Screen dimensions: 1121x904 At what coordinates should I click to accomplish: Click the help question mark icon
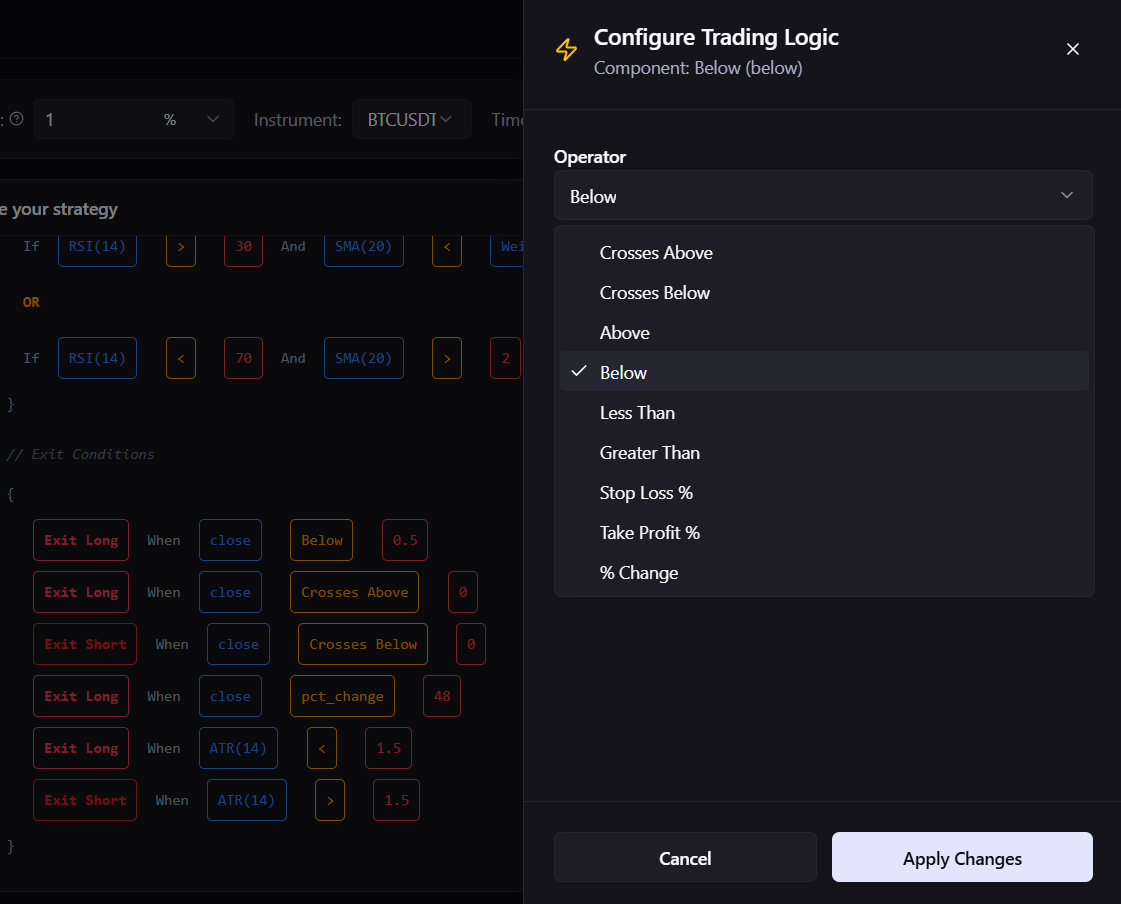(16, 119)
